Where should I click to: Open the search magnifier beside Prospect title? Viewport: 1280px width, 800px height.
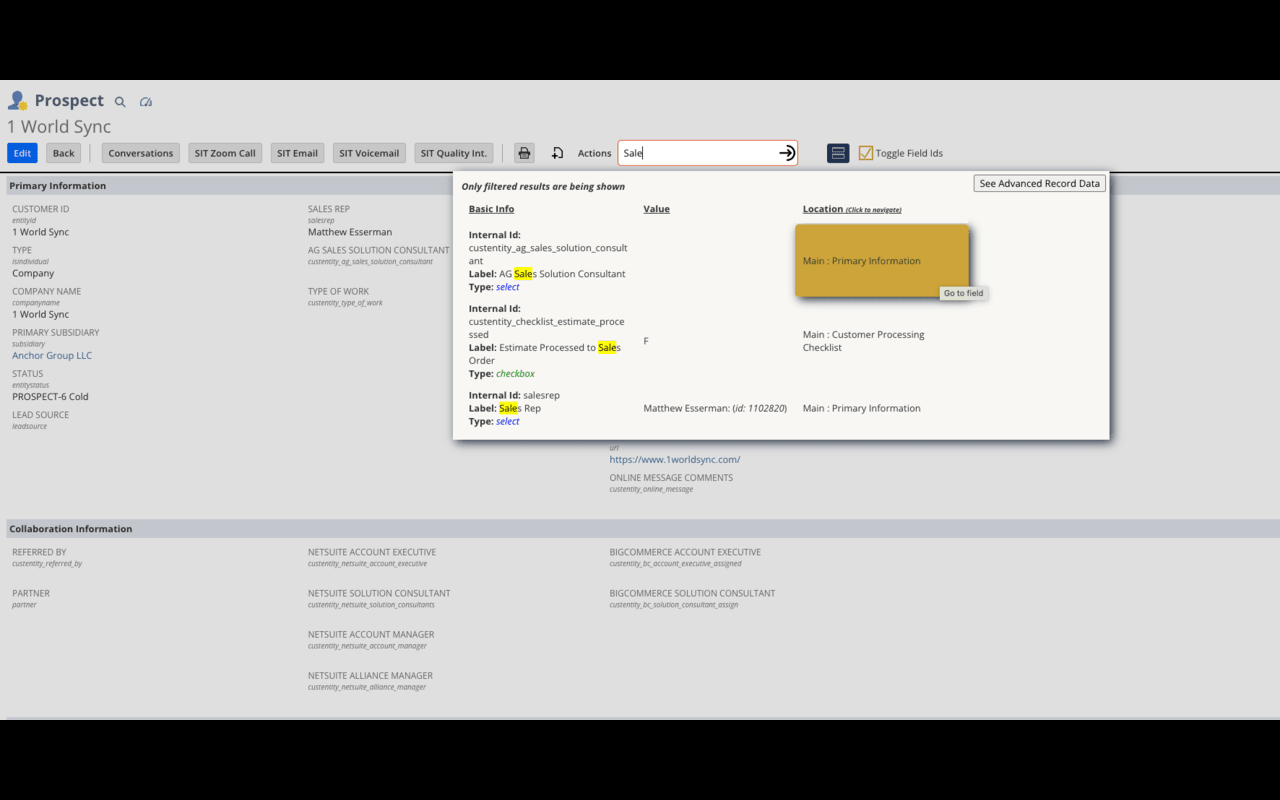coord(120,101)
